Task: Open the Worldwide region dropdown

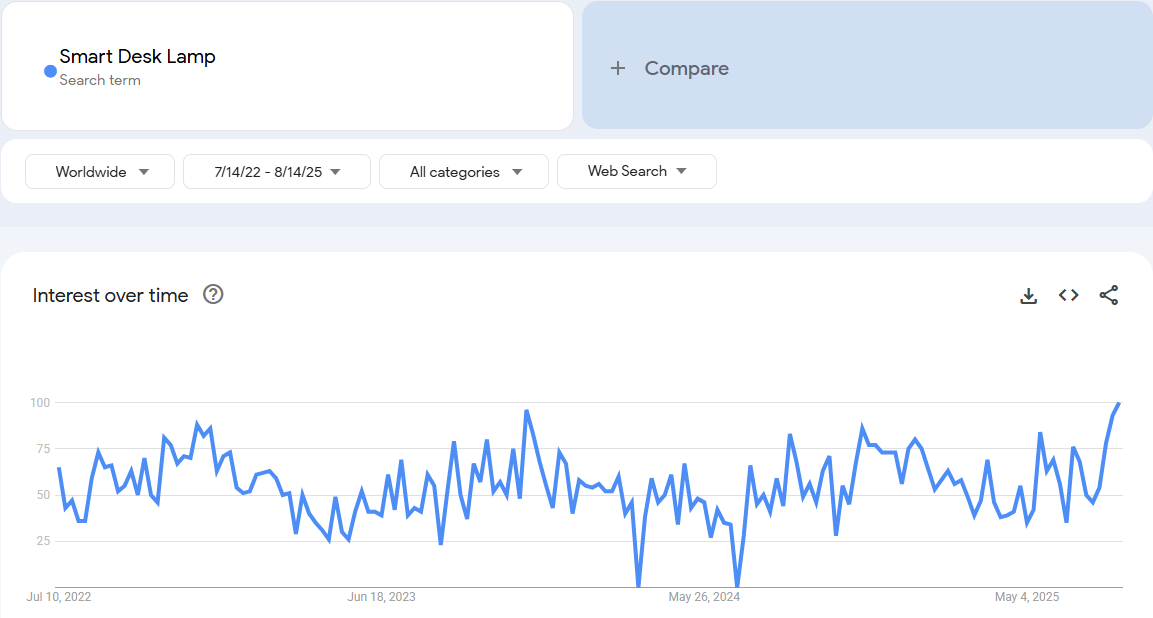Action: 100,172
